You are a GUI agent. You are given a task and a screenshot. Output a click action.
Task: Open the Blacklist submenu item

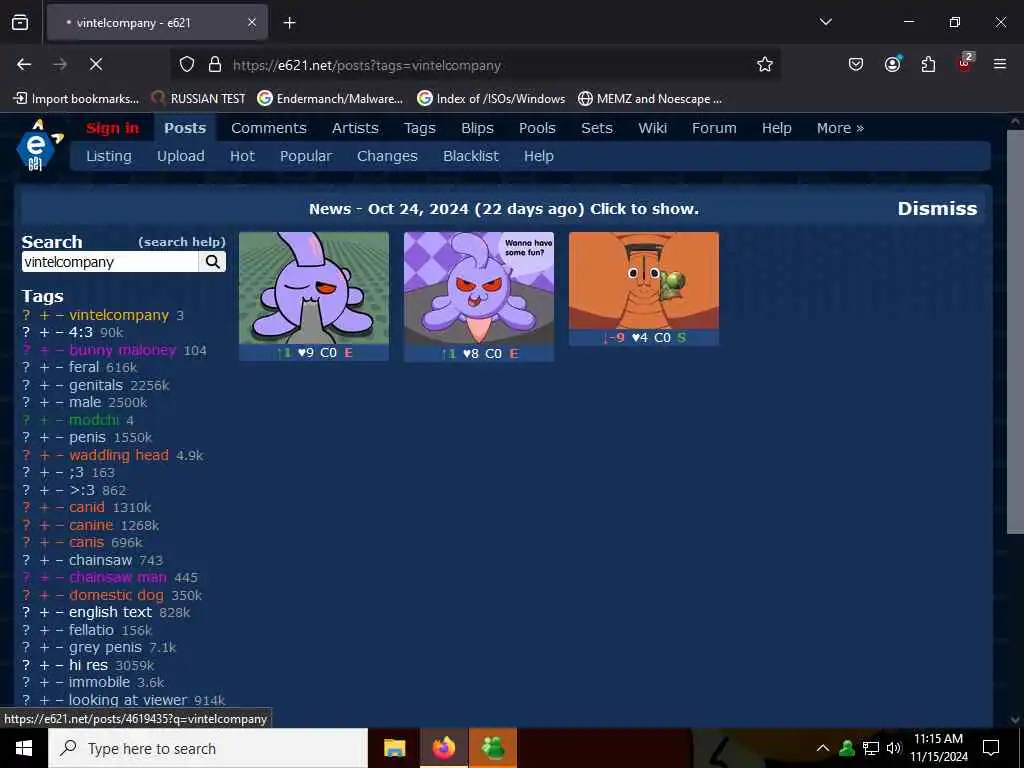click(x=470, y=156)
